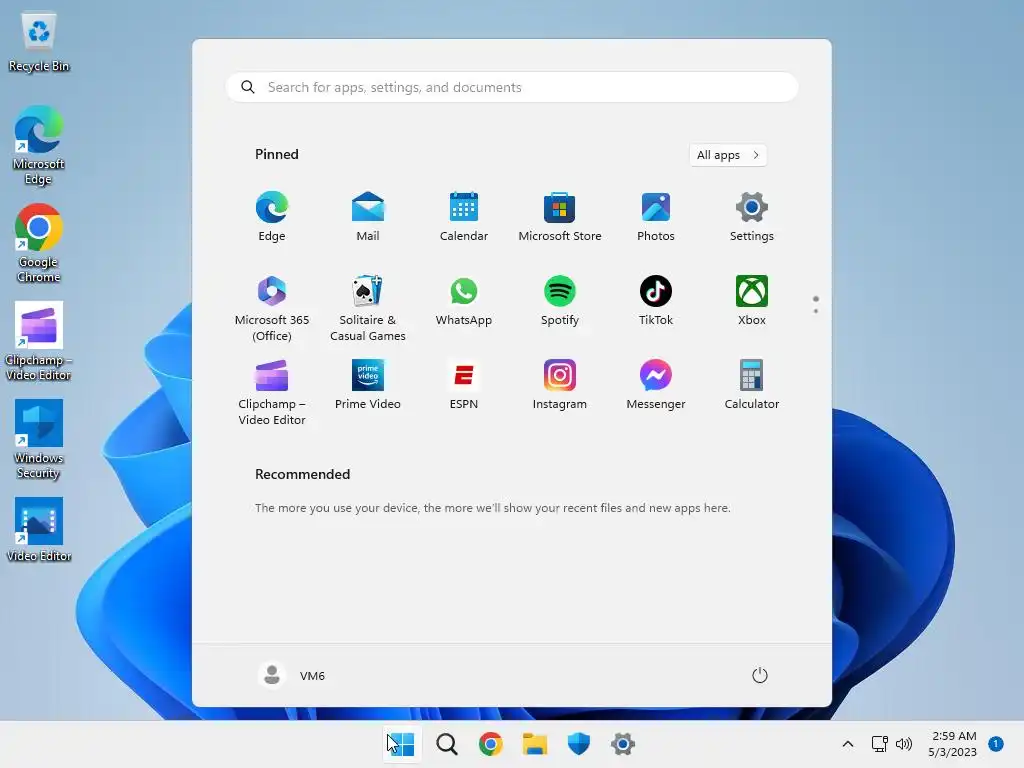This screenshot has height=768, width=1024.
Task: Open Clipchamp in the Start menu
Action: point(272,392)
